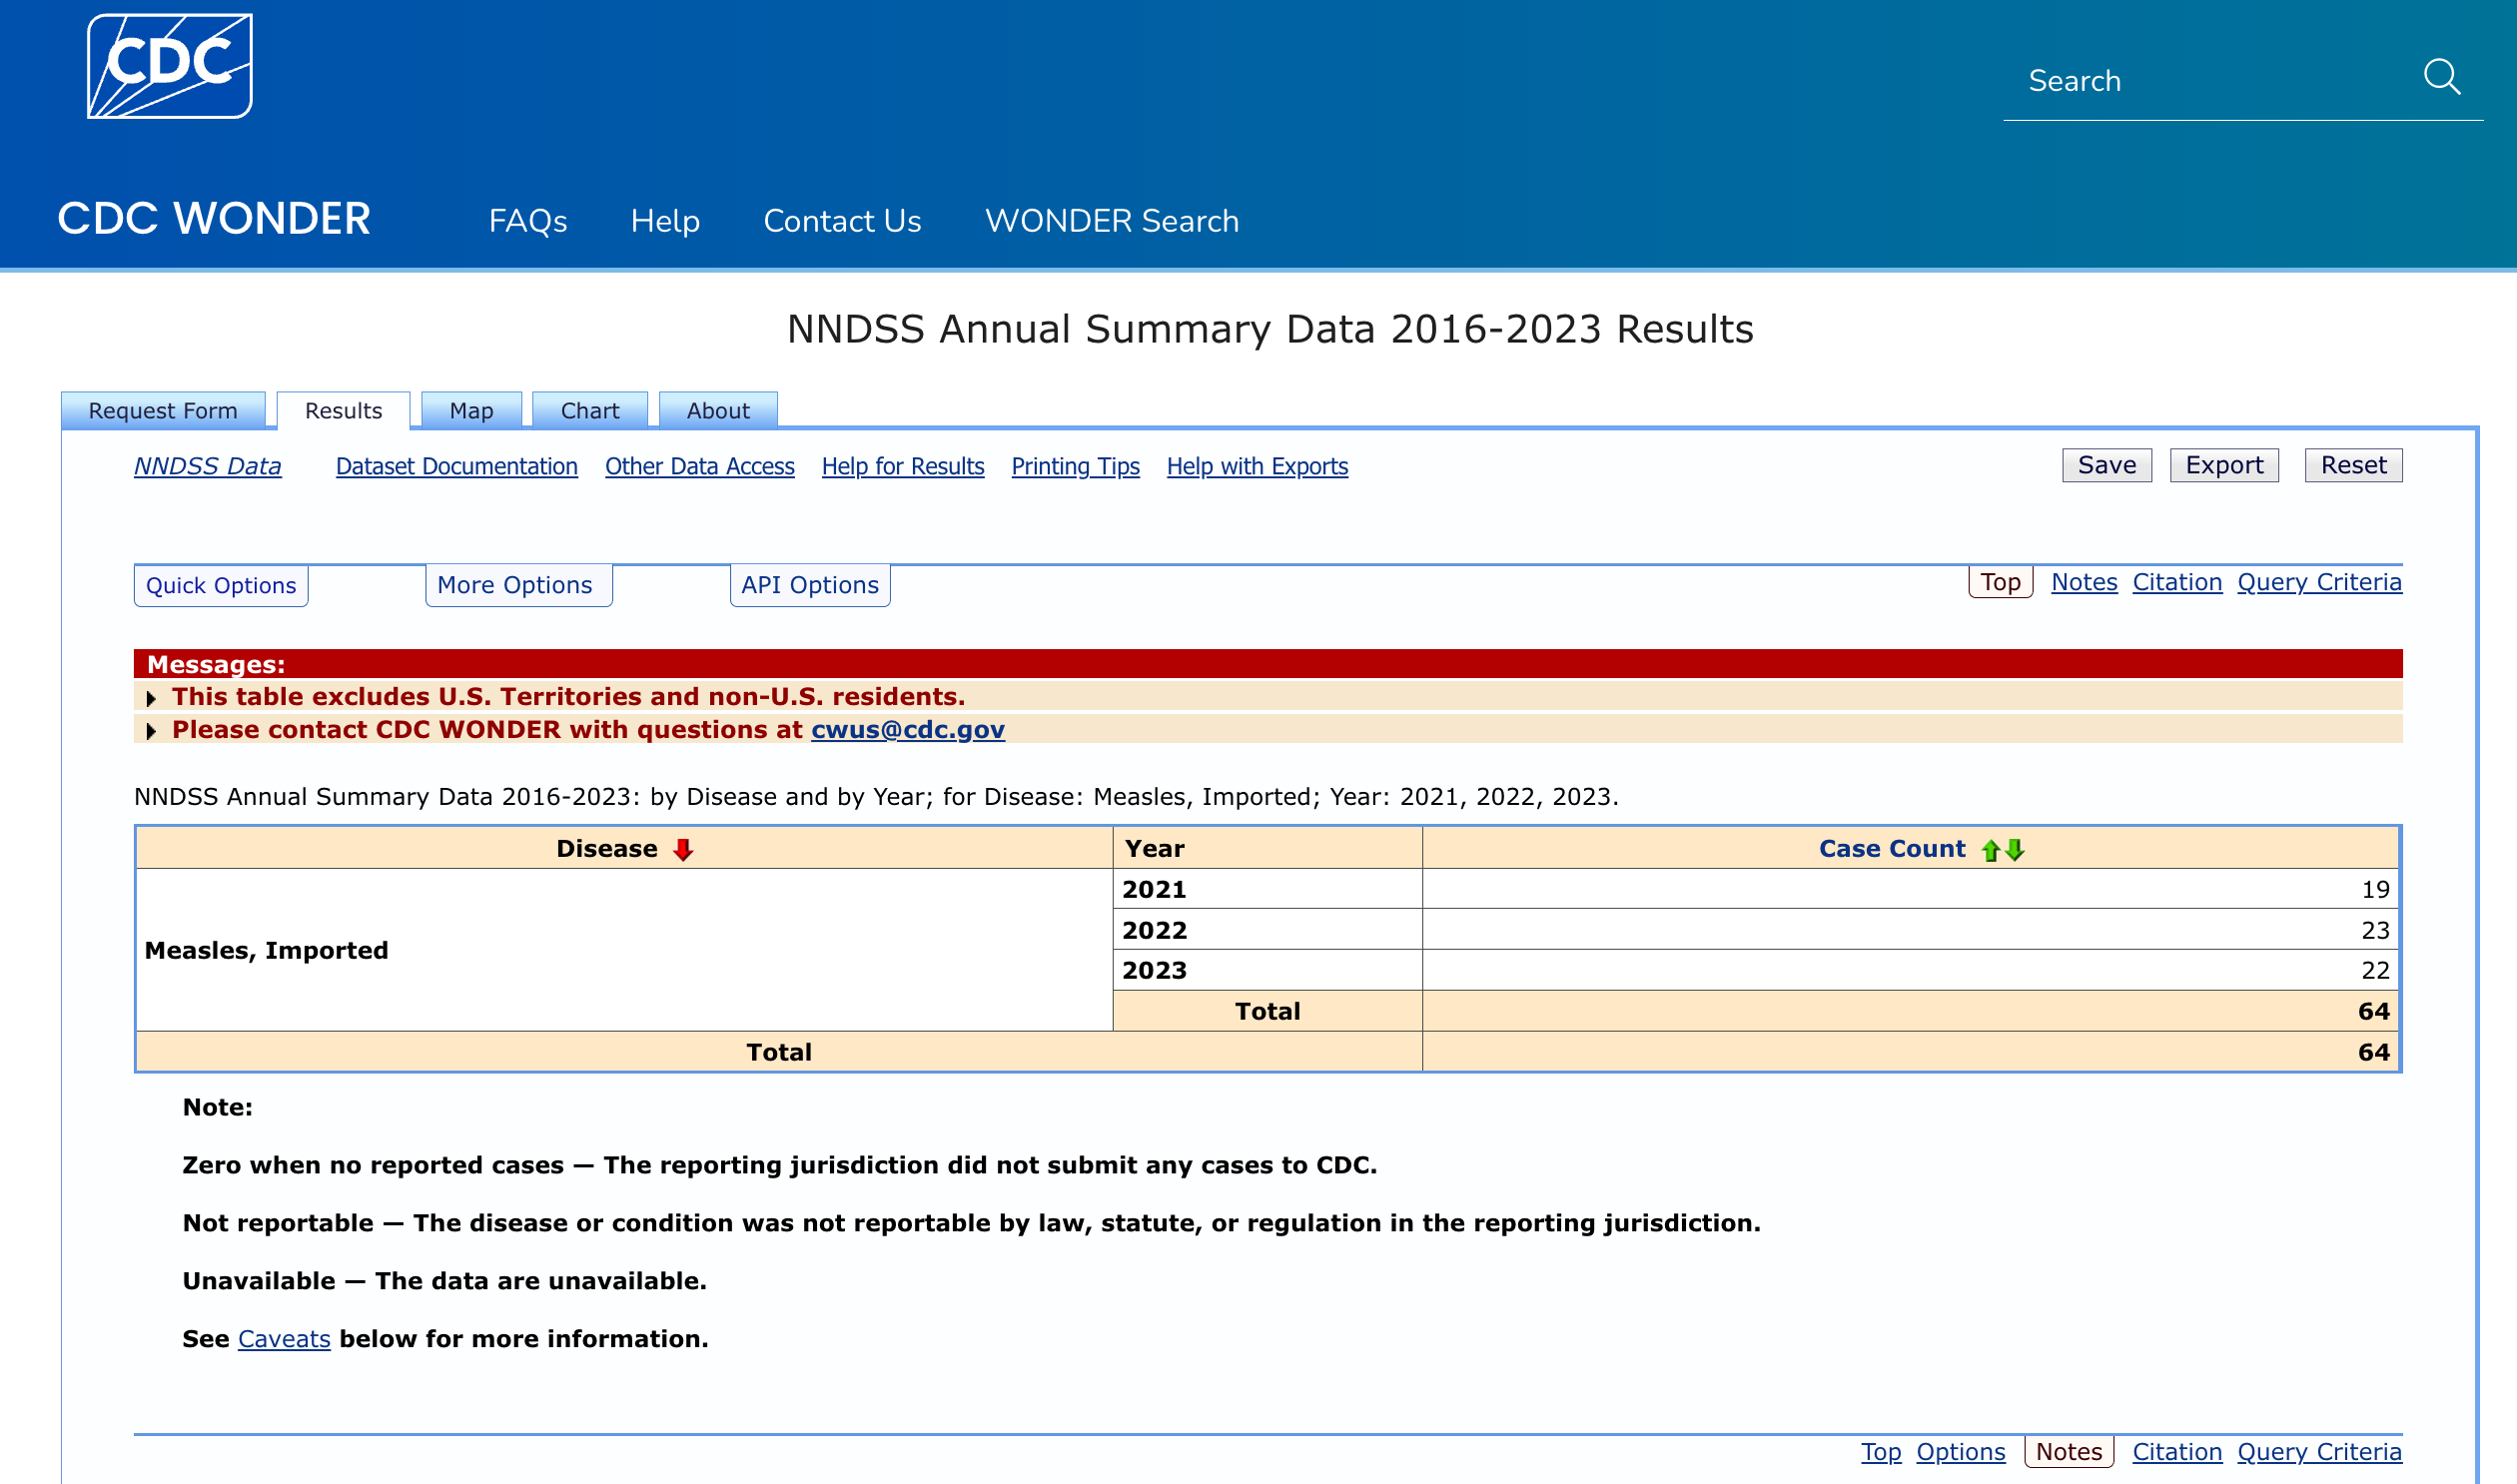The width and height of the screenshot is (2517, 1484).
Task: Sort Case Count descending with down arrow
Action: 2015,850
